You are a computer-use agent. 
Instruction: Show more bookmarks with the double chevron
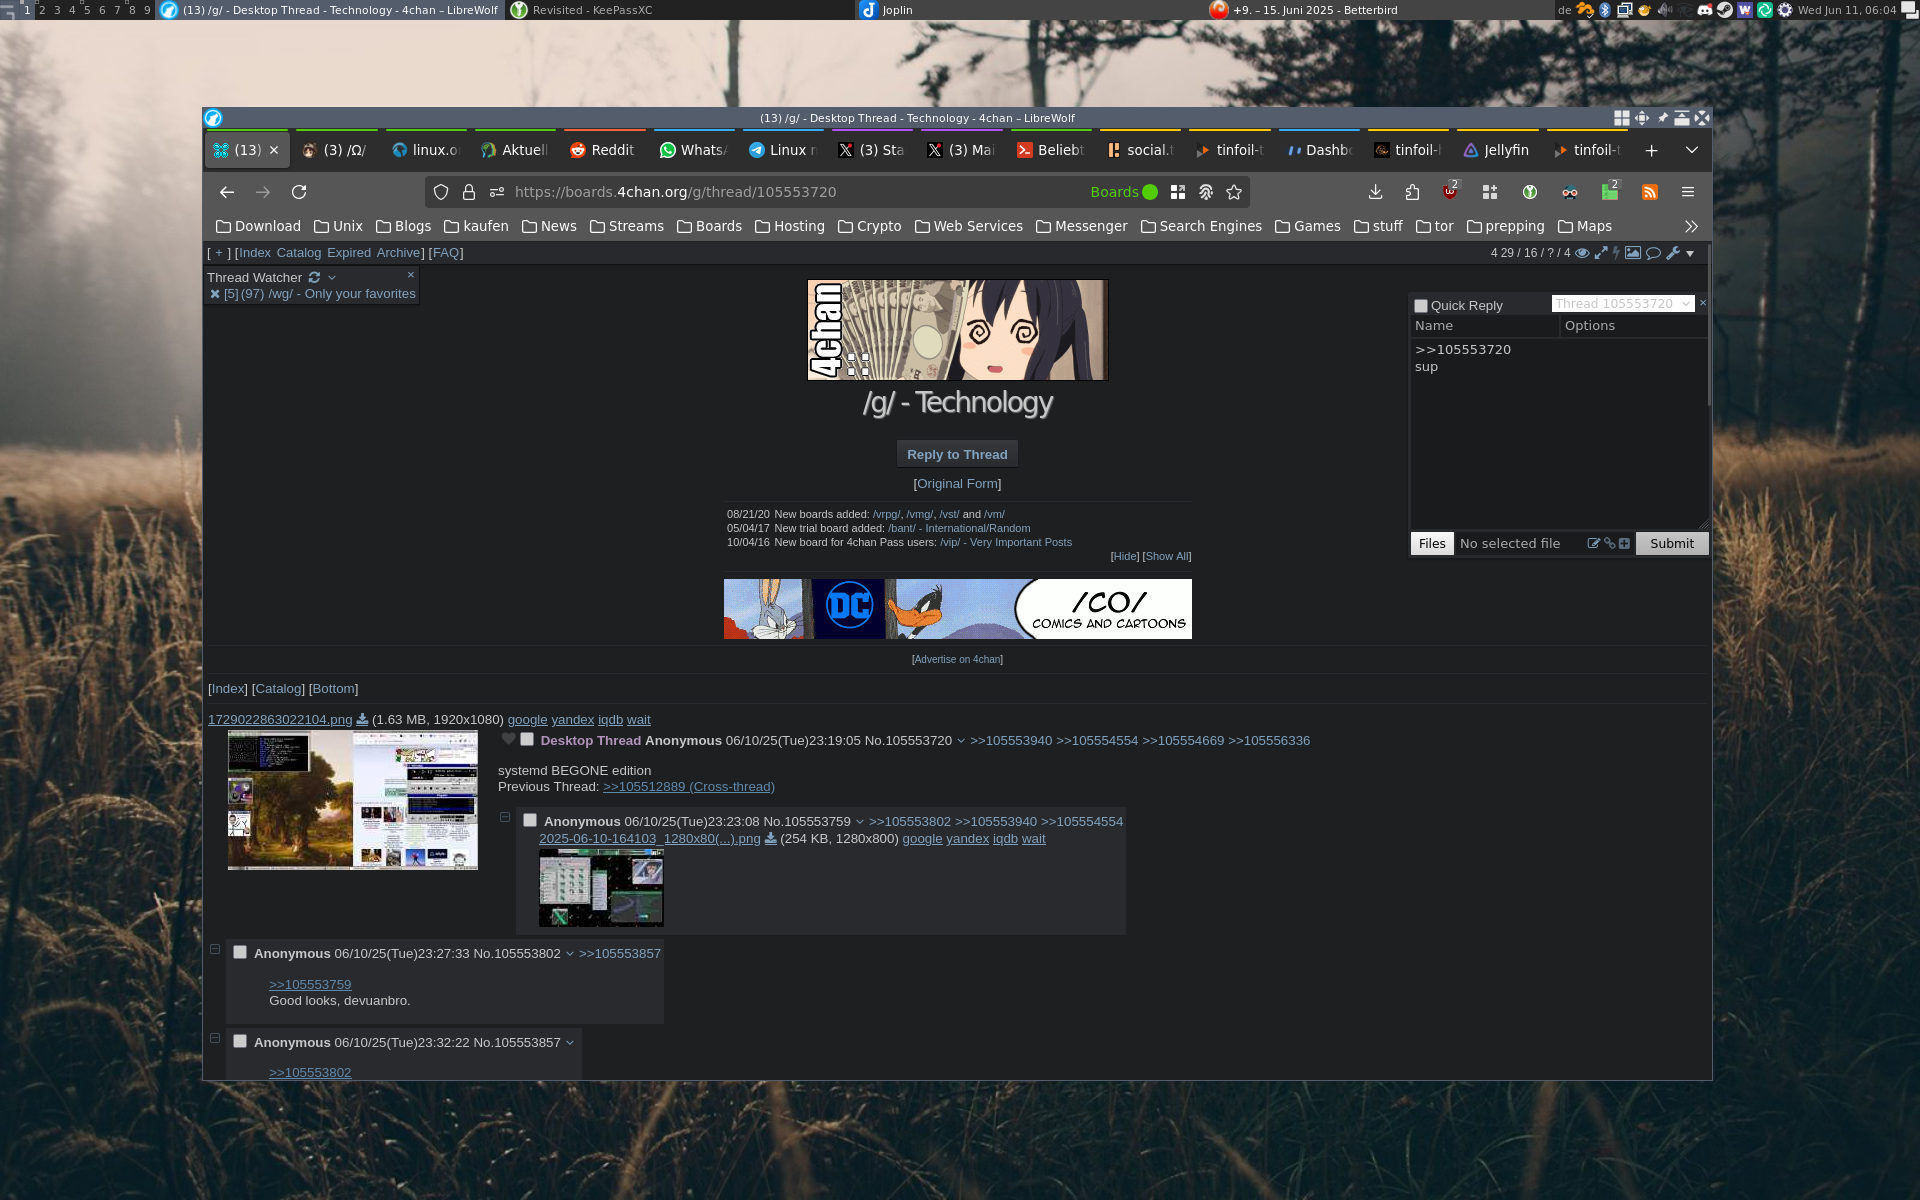[x=1691, y=227]
